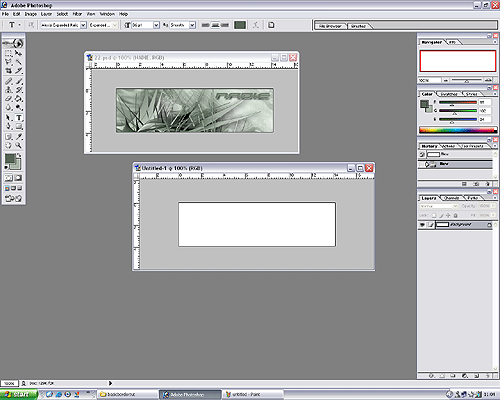This screenshot has height=400, width=500.
Task: Select the Eraser tool
Action: (x=8, y=99)
